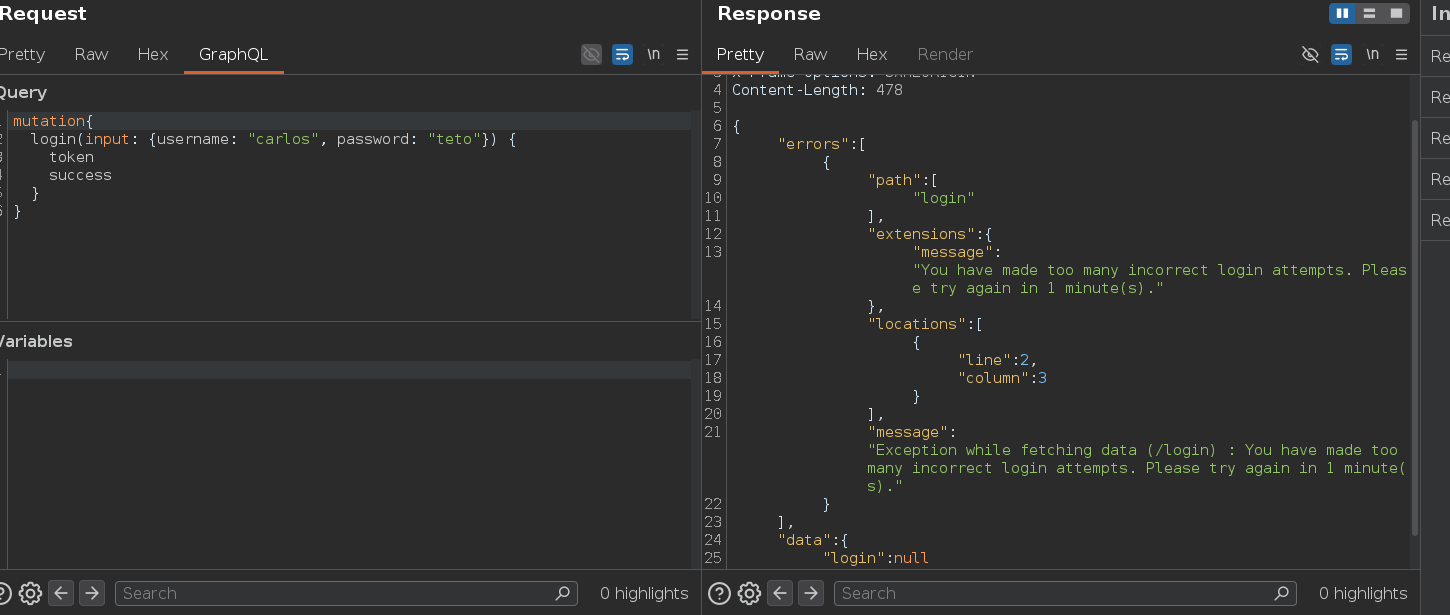Select side-by-side vertical split layout
Viewport: 1450px width, 615px height.
tap(1342, 13)
